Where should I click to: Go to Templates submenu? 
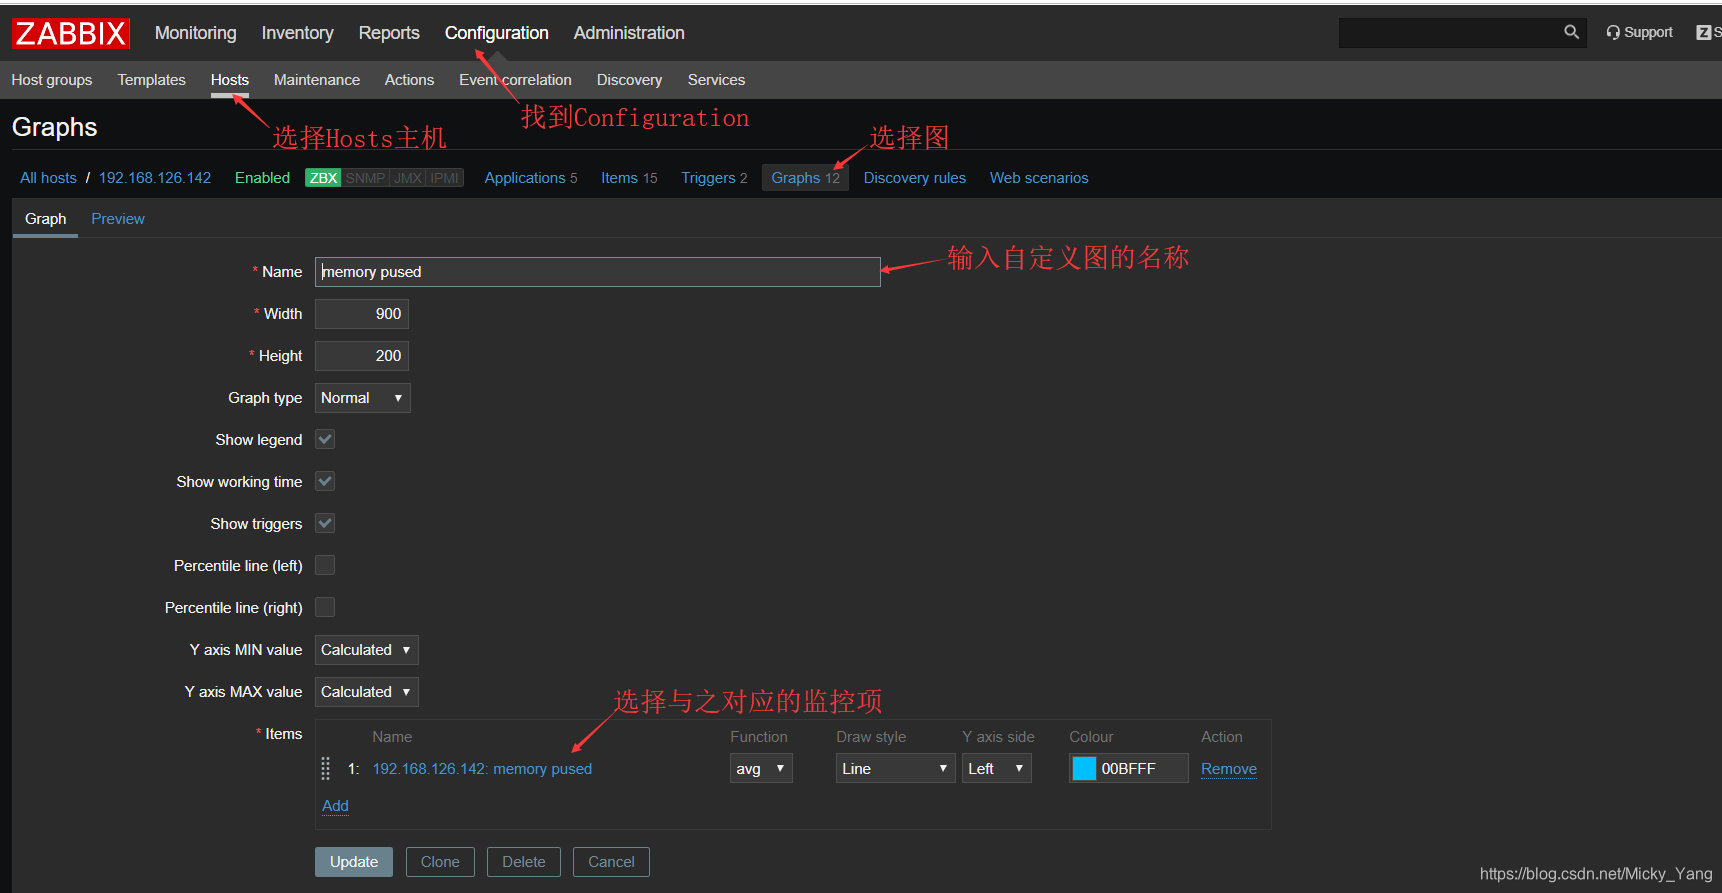tap(151, 80)
